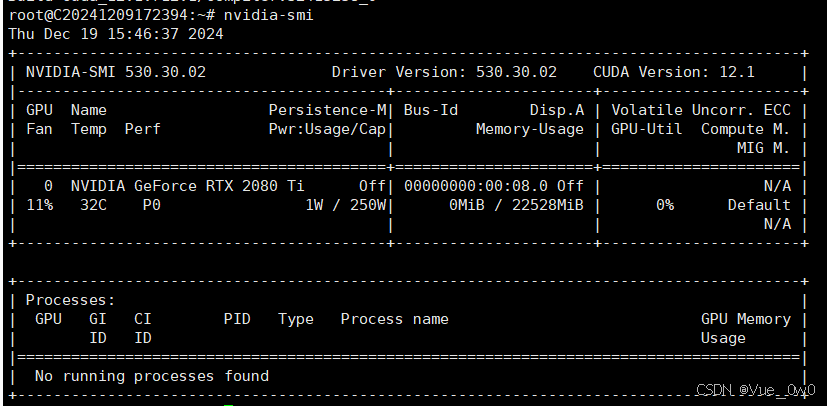Click the power usage 1W / 250W
The height and width of the screenshot is (406, 827).
(345, 205)
